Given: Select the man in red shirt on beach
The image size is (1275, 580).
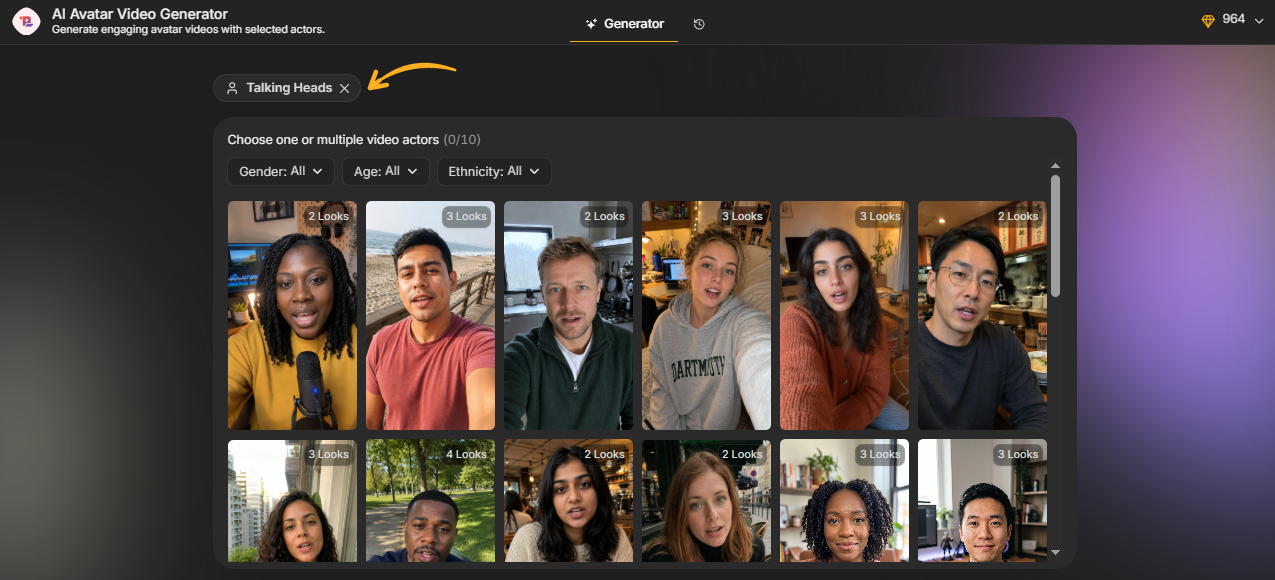Looking at the screenshot, I should pyautogui.click(x=430, y=315).
